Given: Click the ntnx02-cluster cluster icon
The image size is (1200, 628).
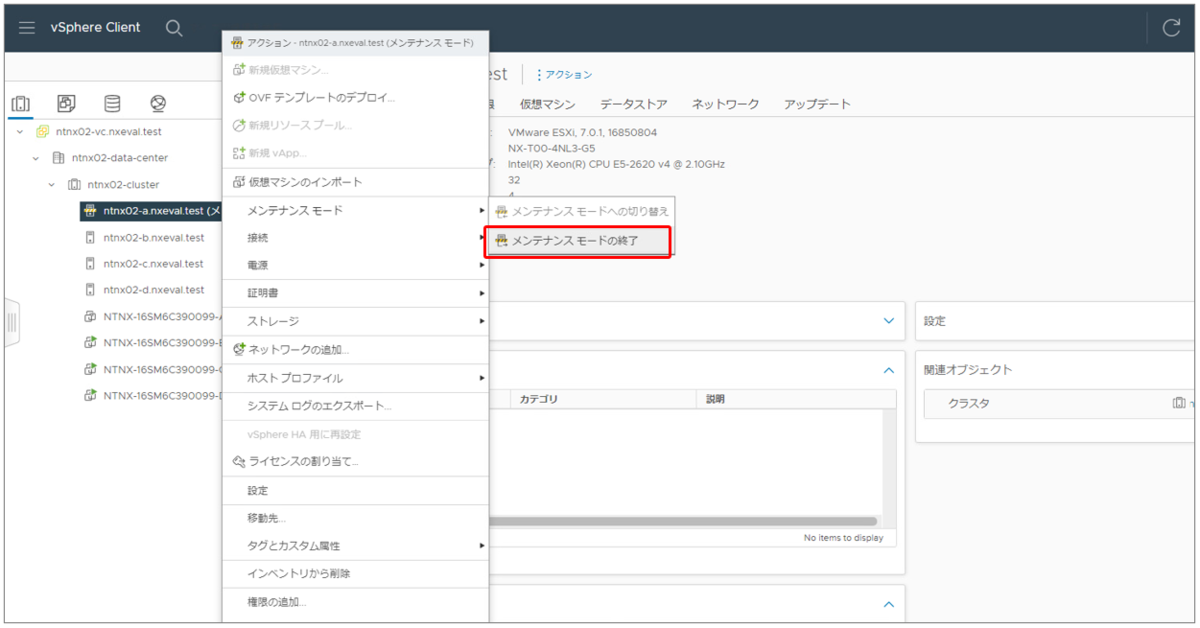Looking at the screenshot, I should click(x=74, y=185).
